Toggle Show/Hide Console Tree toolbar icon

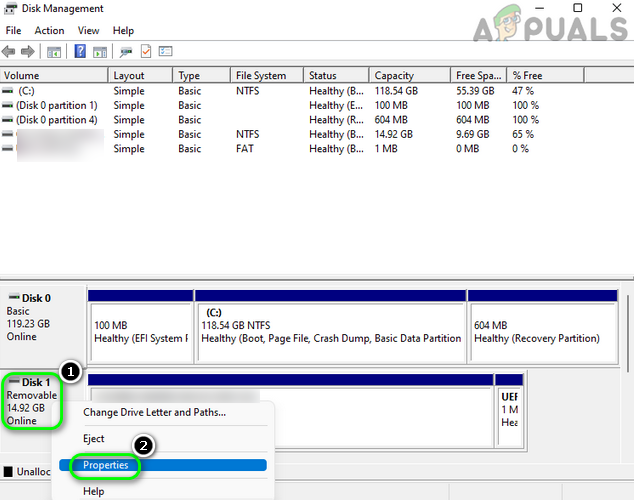(53, 52)
